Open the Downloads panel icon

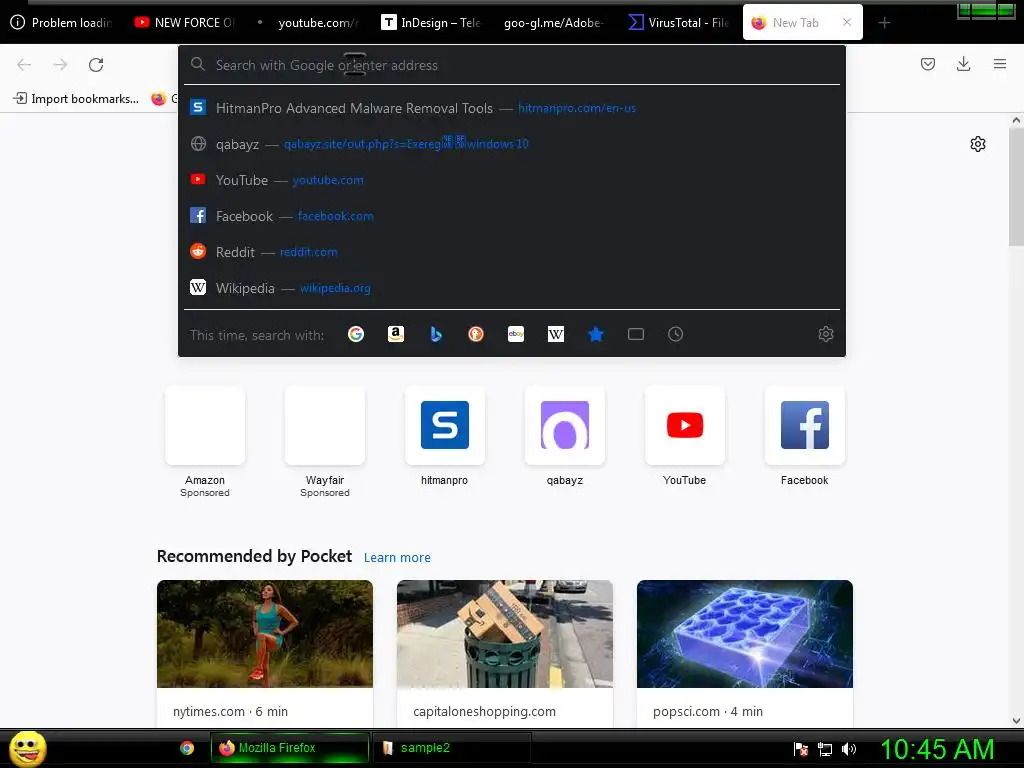(x=963, y=64)
